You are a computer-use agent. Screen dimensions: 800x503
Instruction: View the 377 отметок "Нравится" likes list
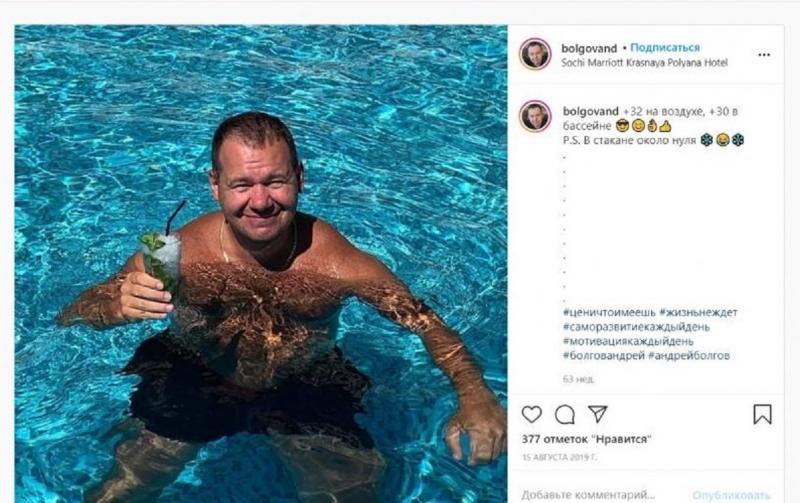(586, 439)
